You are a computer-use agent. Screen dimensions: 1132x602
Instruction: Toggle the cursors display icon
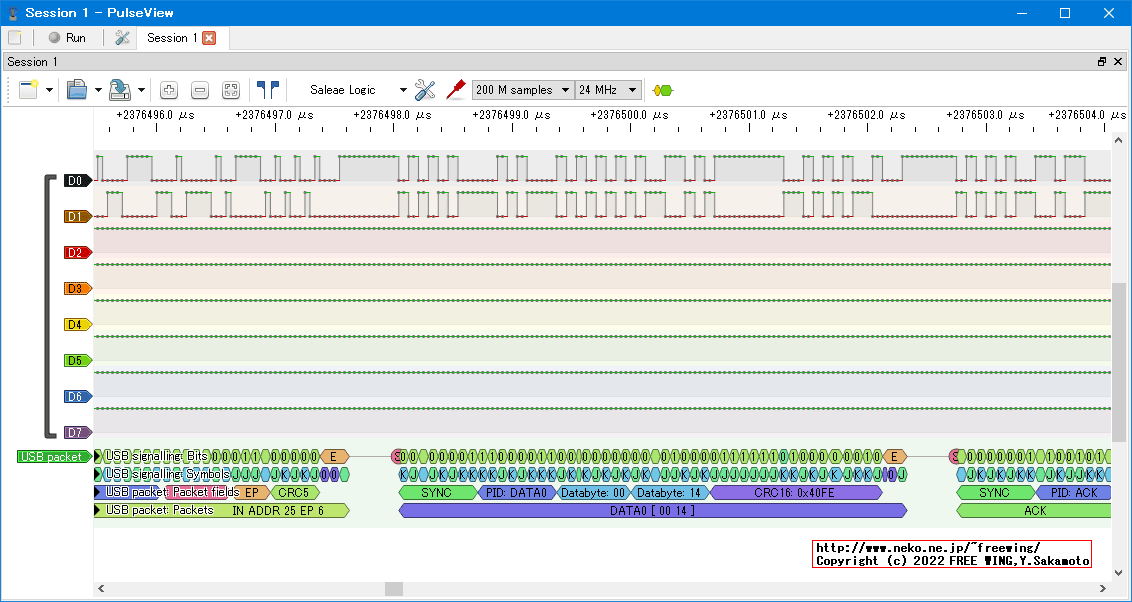coord(267,90)
